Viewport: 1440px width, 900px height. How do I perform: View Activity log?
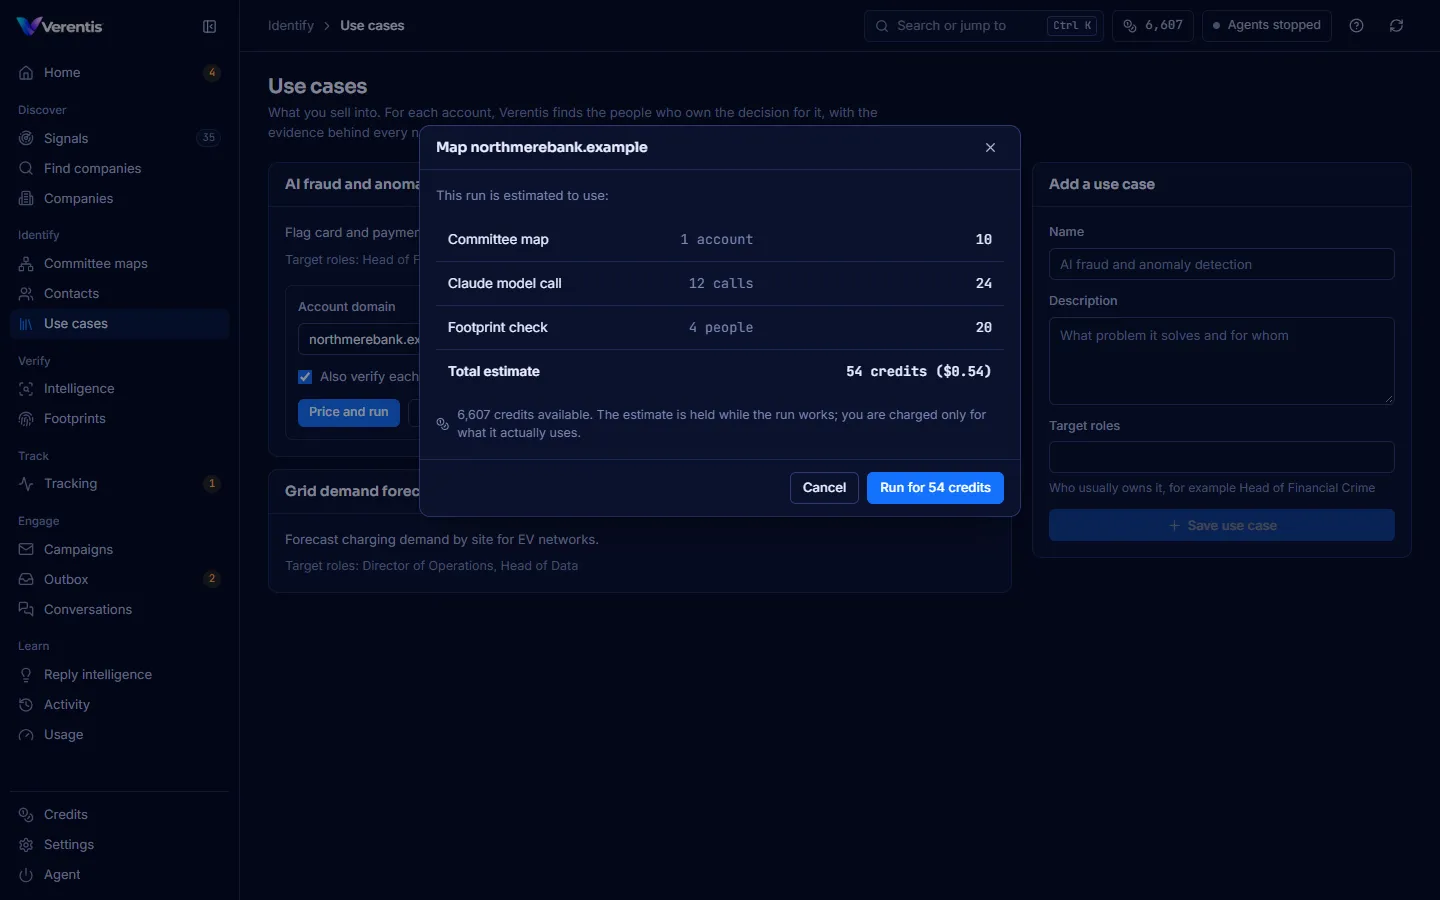[x=119, y=704]
